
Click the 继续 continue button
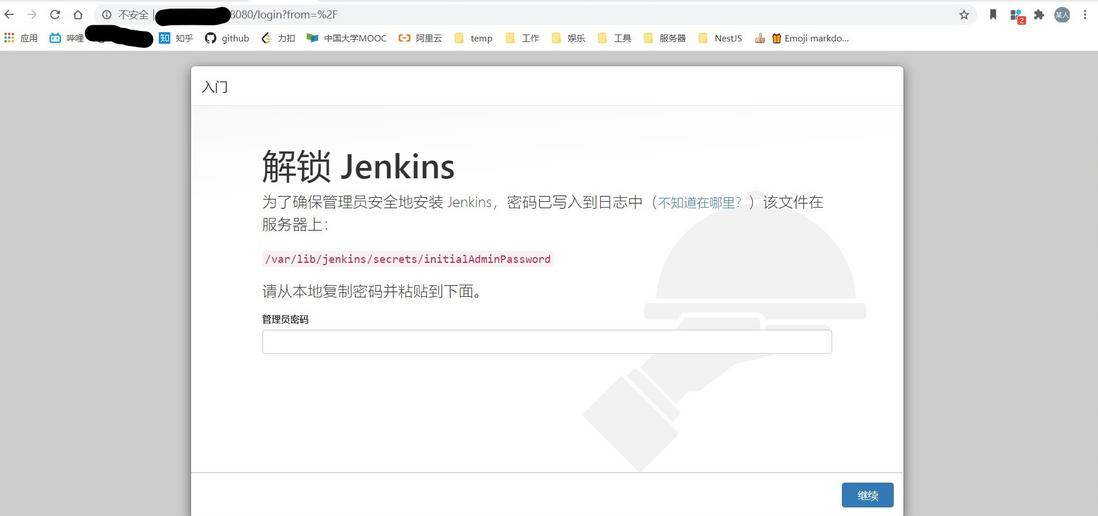(x=868, y=495)
